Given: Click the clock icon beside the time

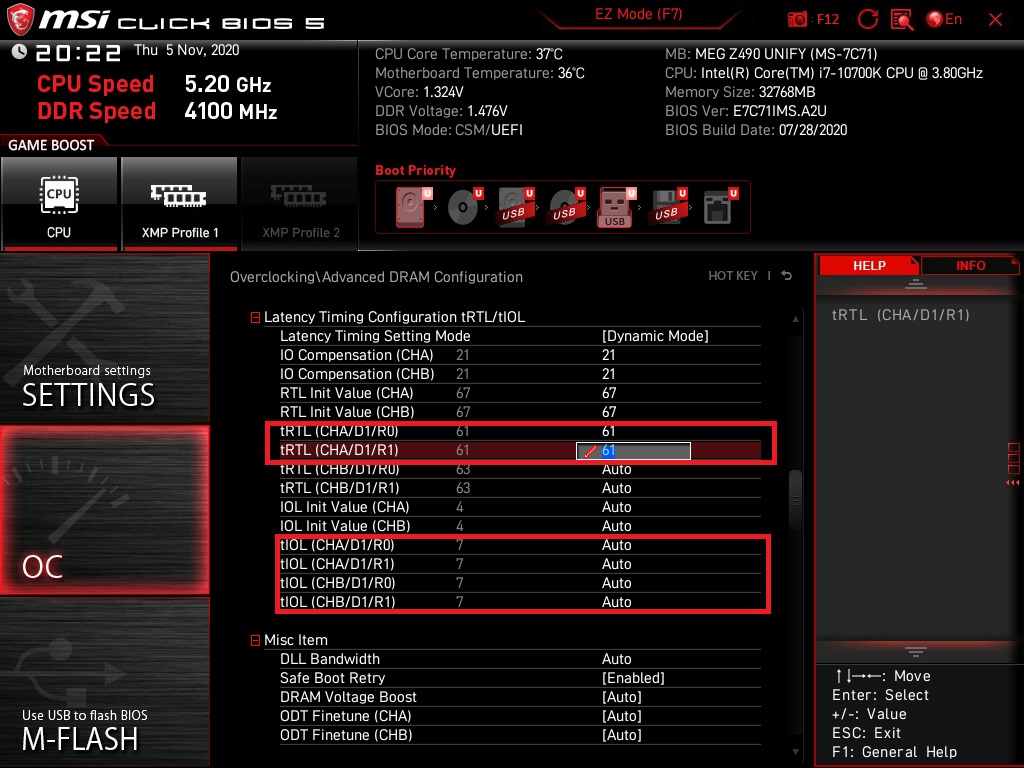Looking at the screenshot, I should (x=20, y=52).
